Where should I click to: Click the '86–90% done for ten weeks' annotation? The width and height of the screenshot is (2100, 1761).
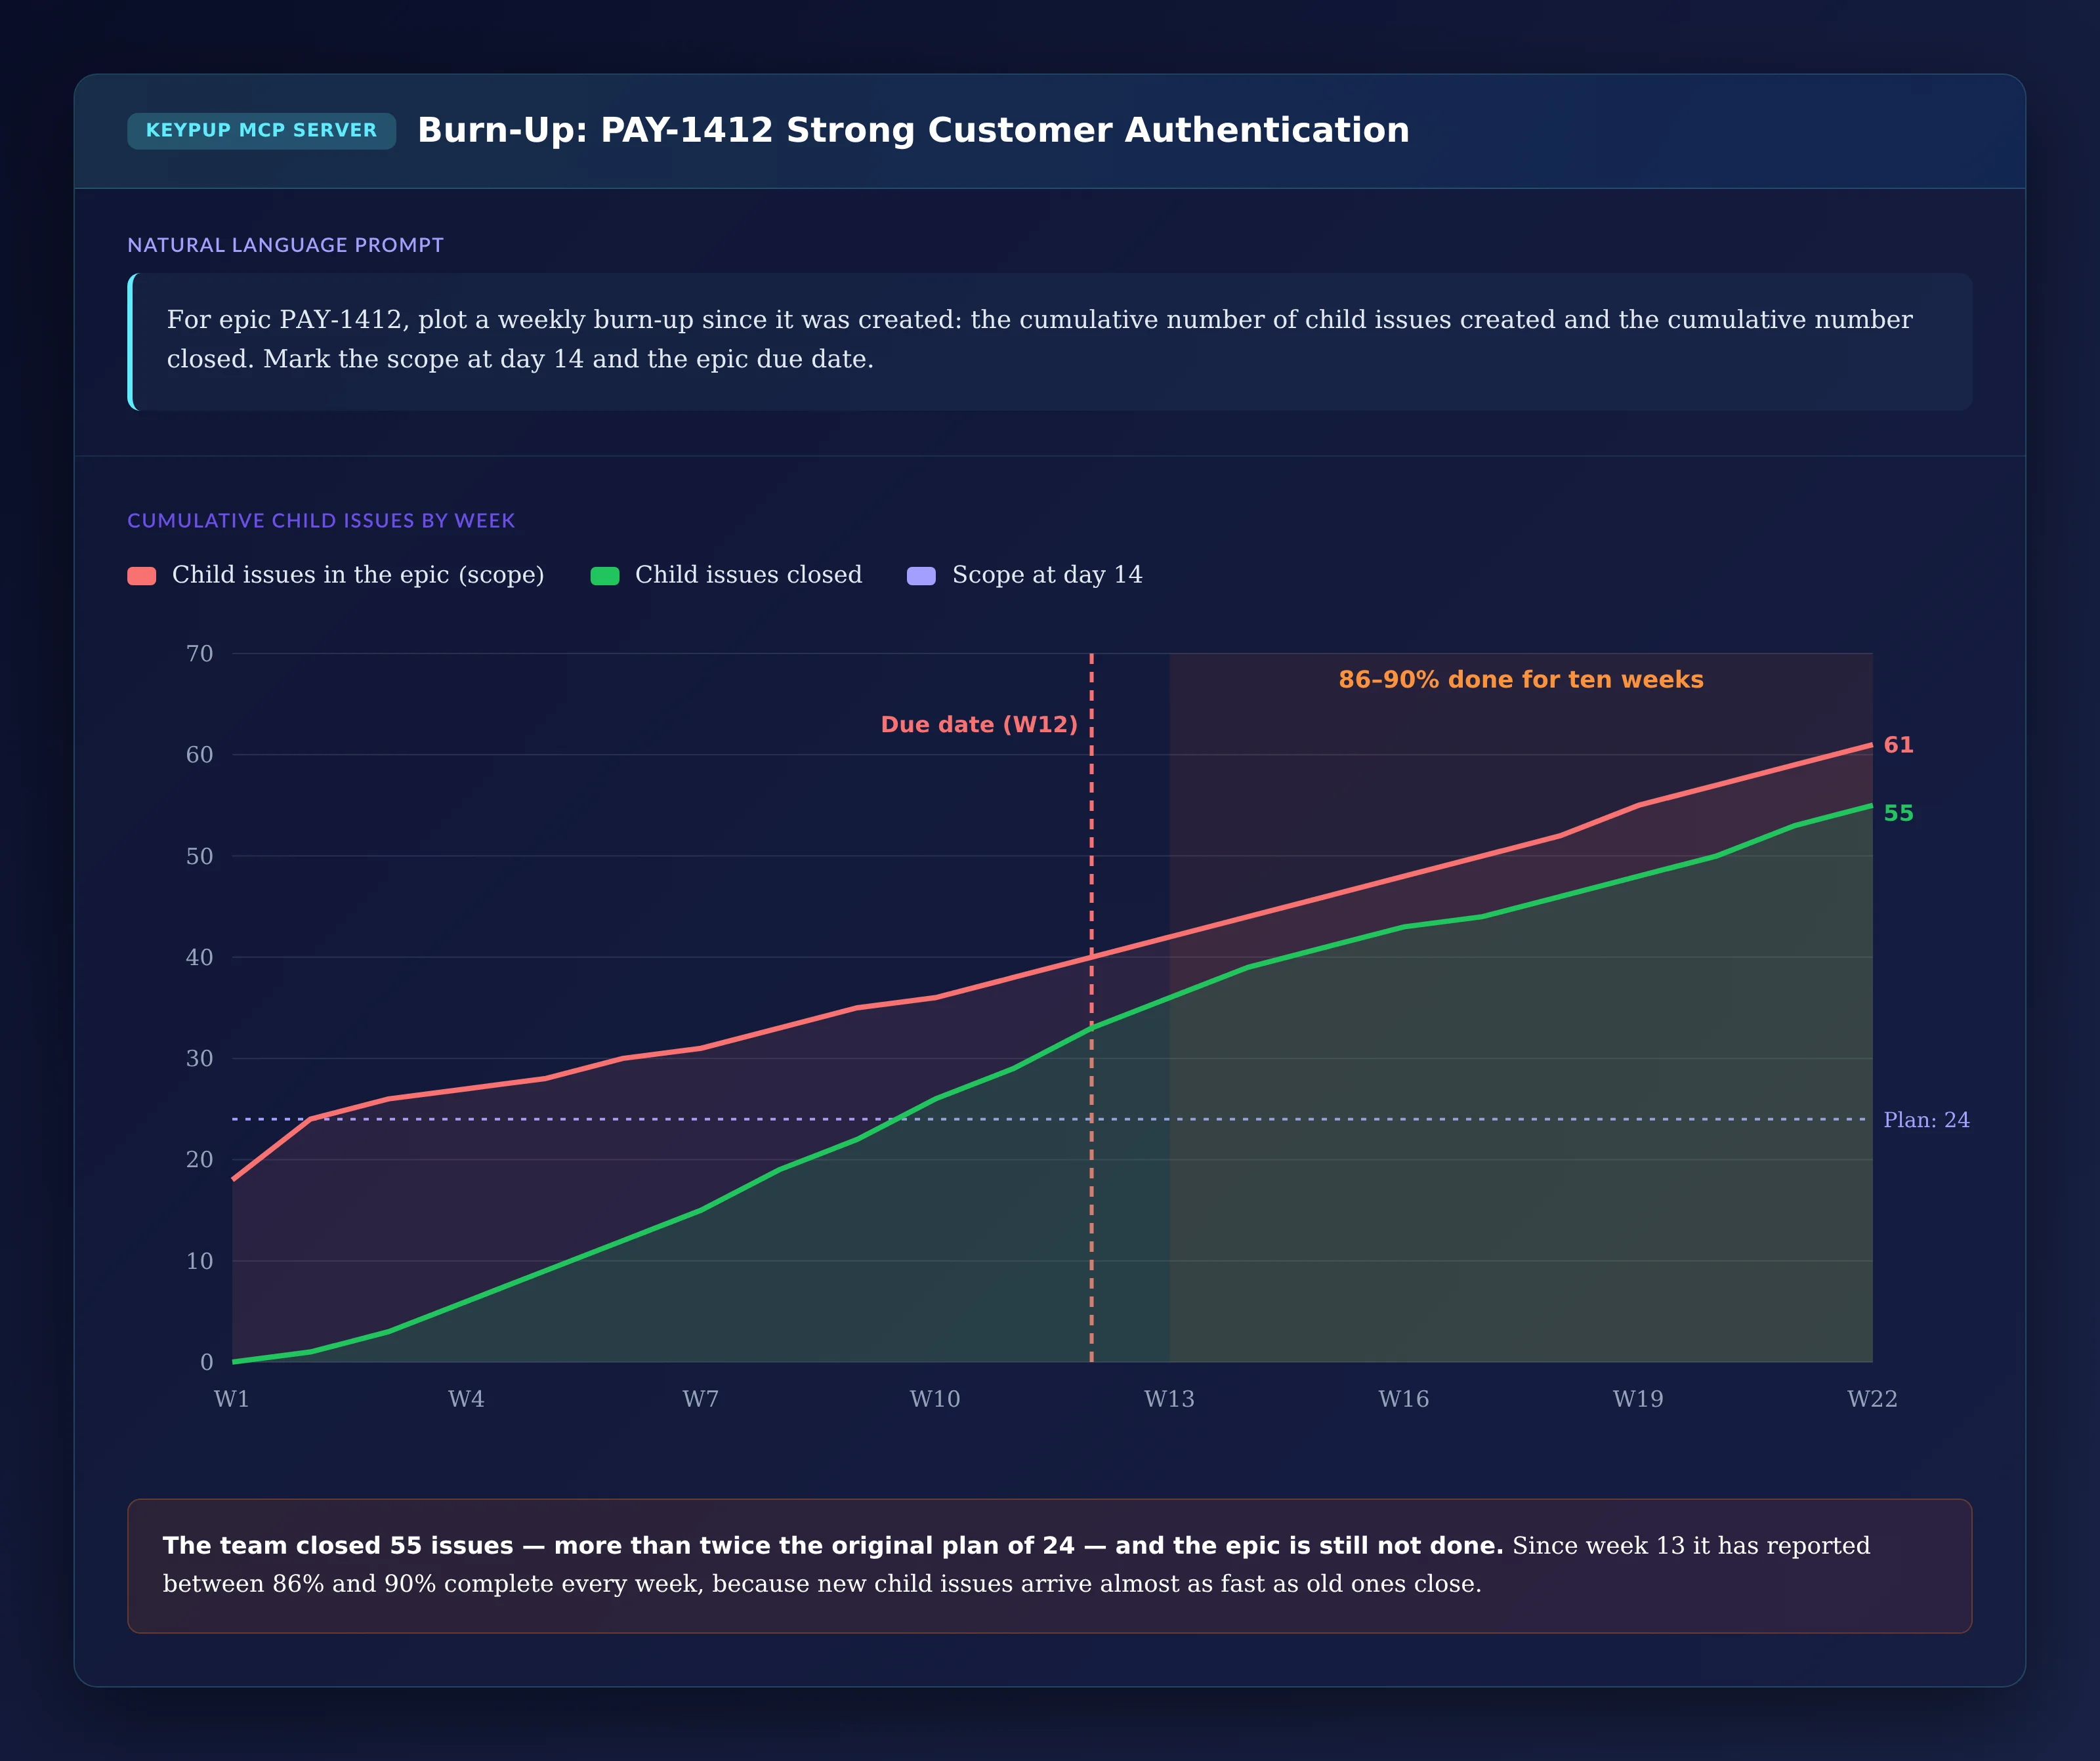point(1521,680)
